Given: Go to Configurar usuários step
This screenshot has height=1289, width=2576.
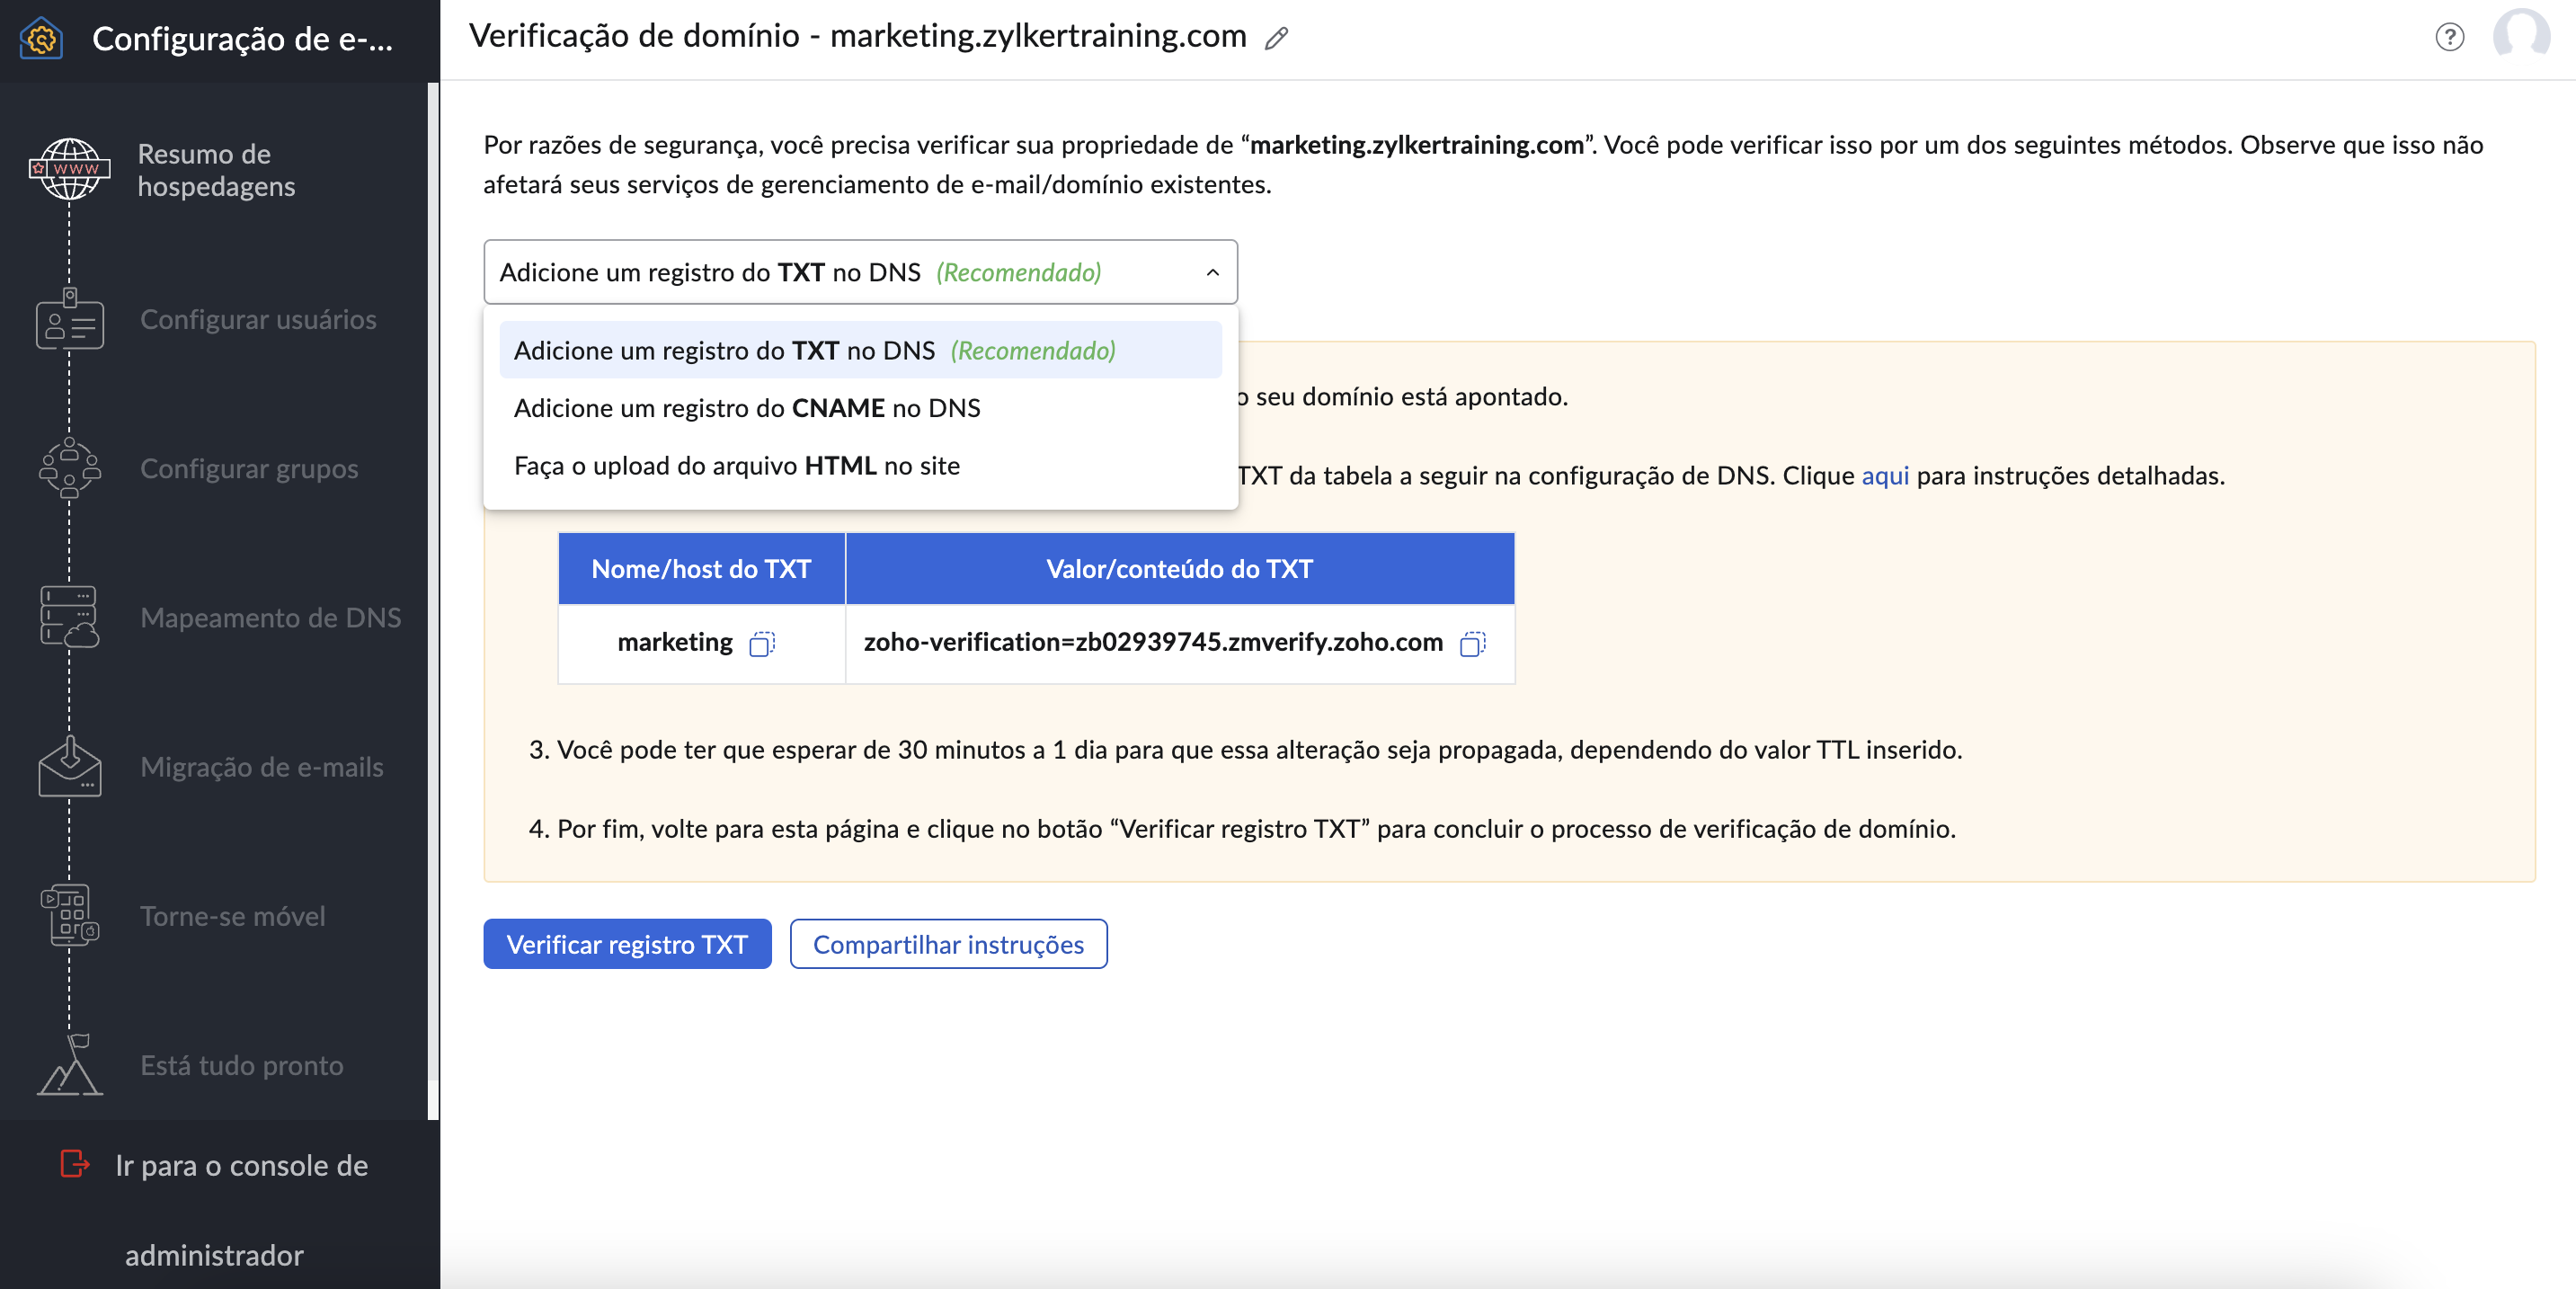Looking at the screenshot, I should [x=258, y=319].
